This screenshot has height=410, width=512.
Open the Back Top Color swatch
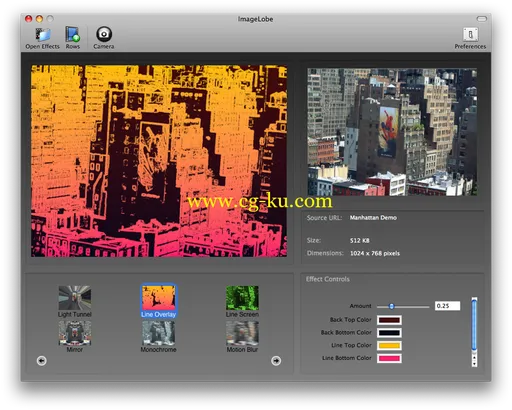click(389, 320)
